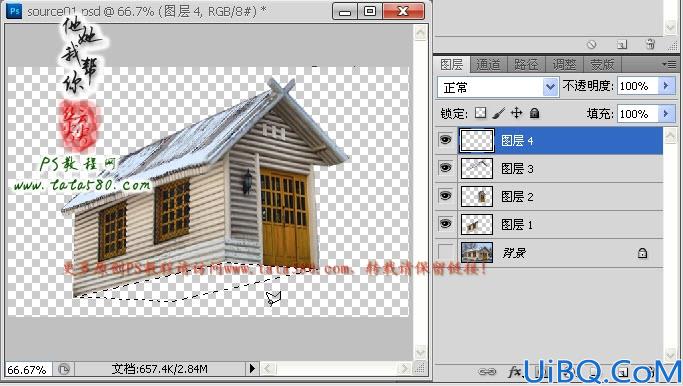Screen dimensions: 683x386
Task: Open the 调整 tab
Action: 564,65
